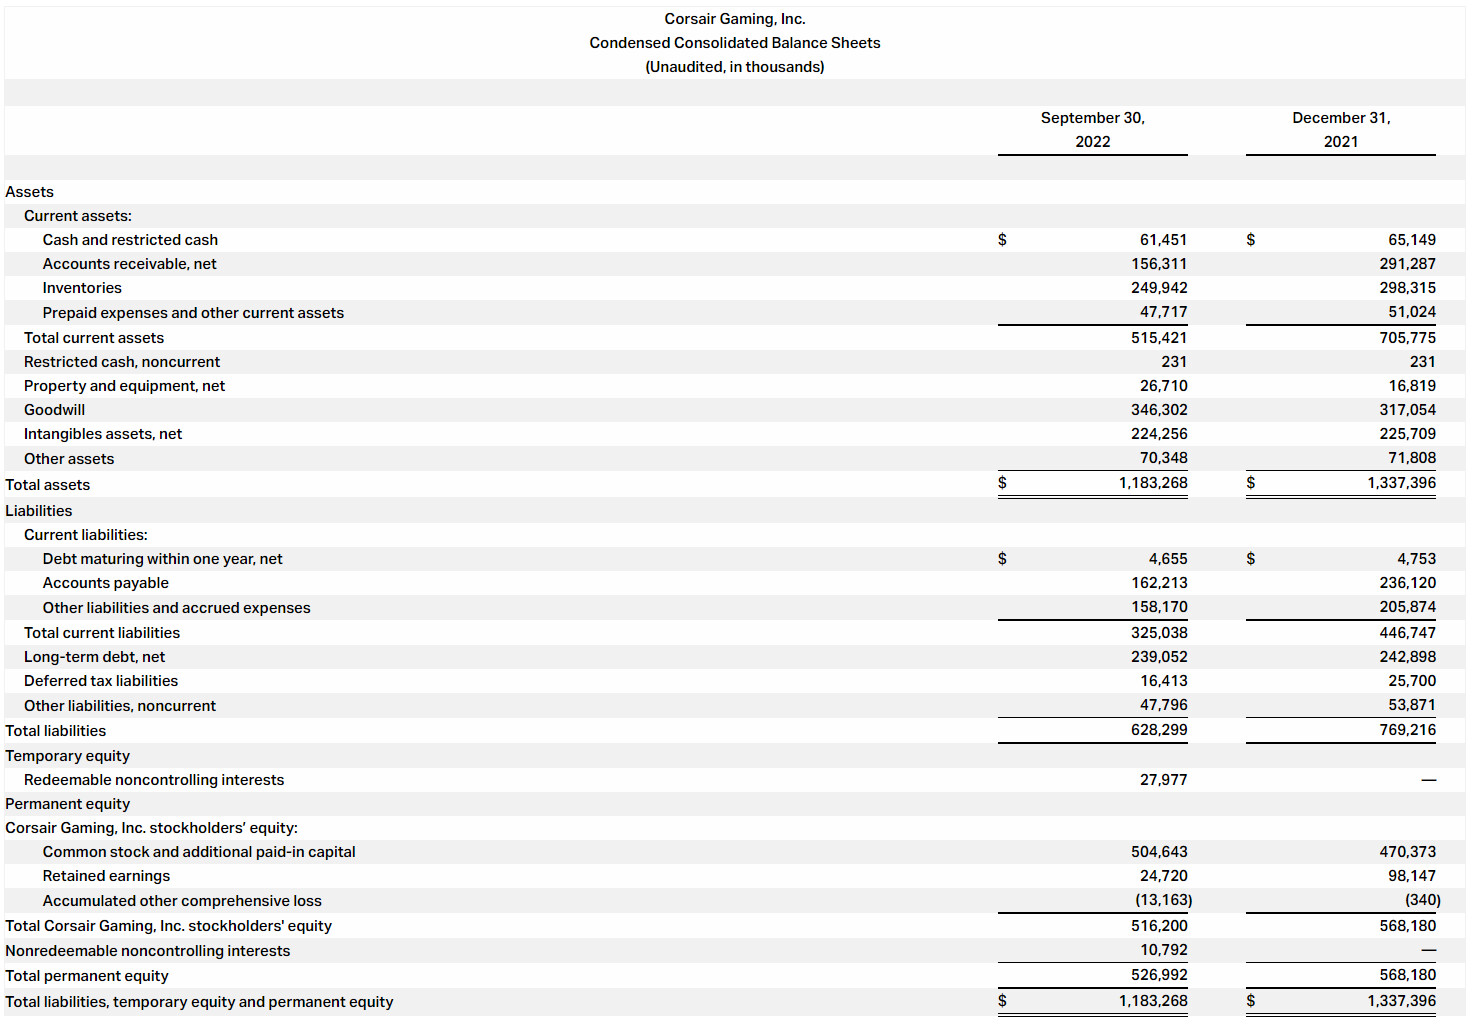Select 'Nonredeemable noncontrolling interests' label

click(x=148, y=951)
